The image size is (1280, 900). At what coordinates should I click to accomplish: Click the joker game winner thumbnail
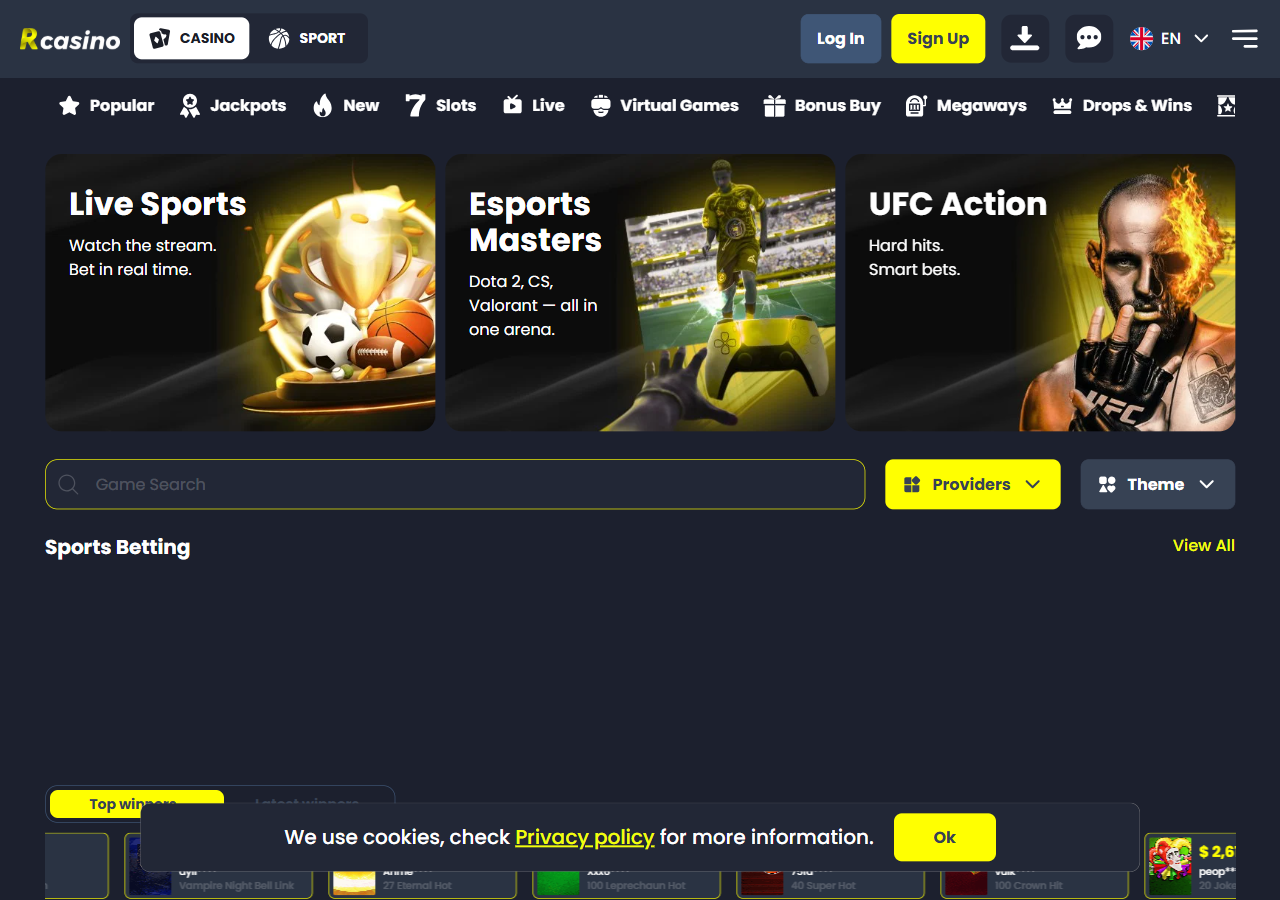coord(1170,866)
